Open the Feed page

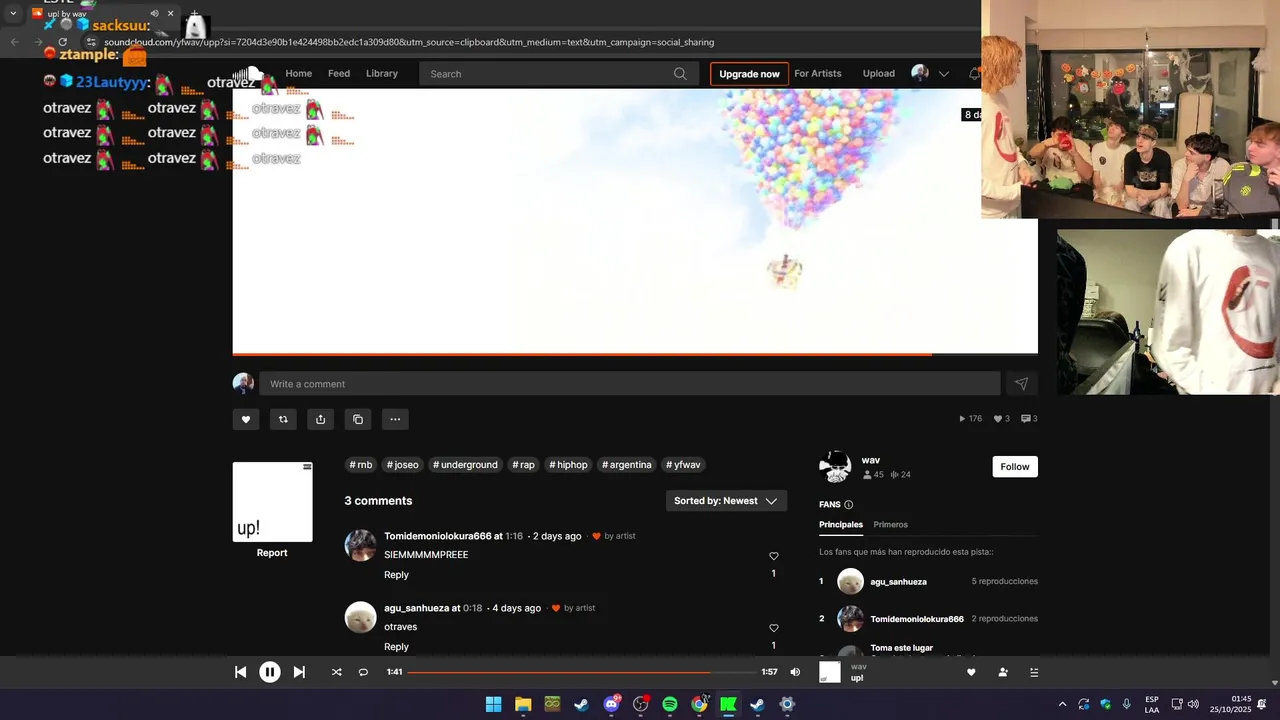point(339,73)
